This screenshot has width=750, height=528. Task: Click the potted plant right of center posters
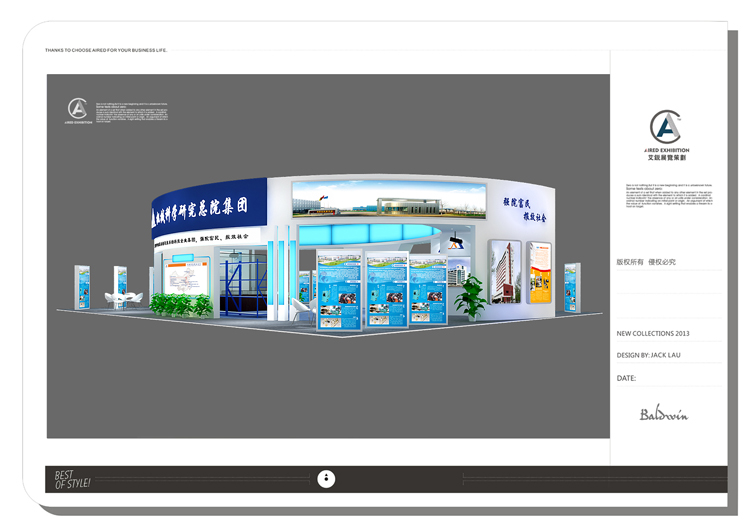click(470, 297)
